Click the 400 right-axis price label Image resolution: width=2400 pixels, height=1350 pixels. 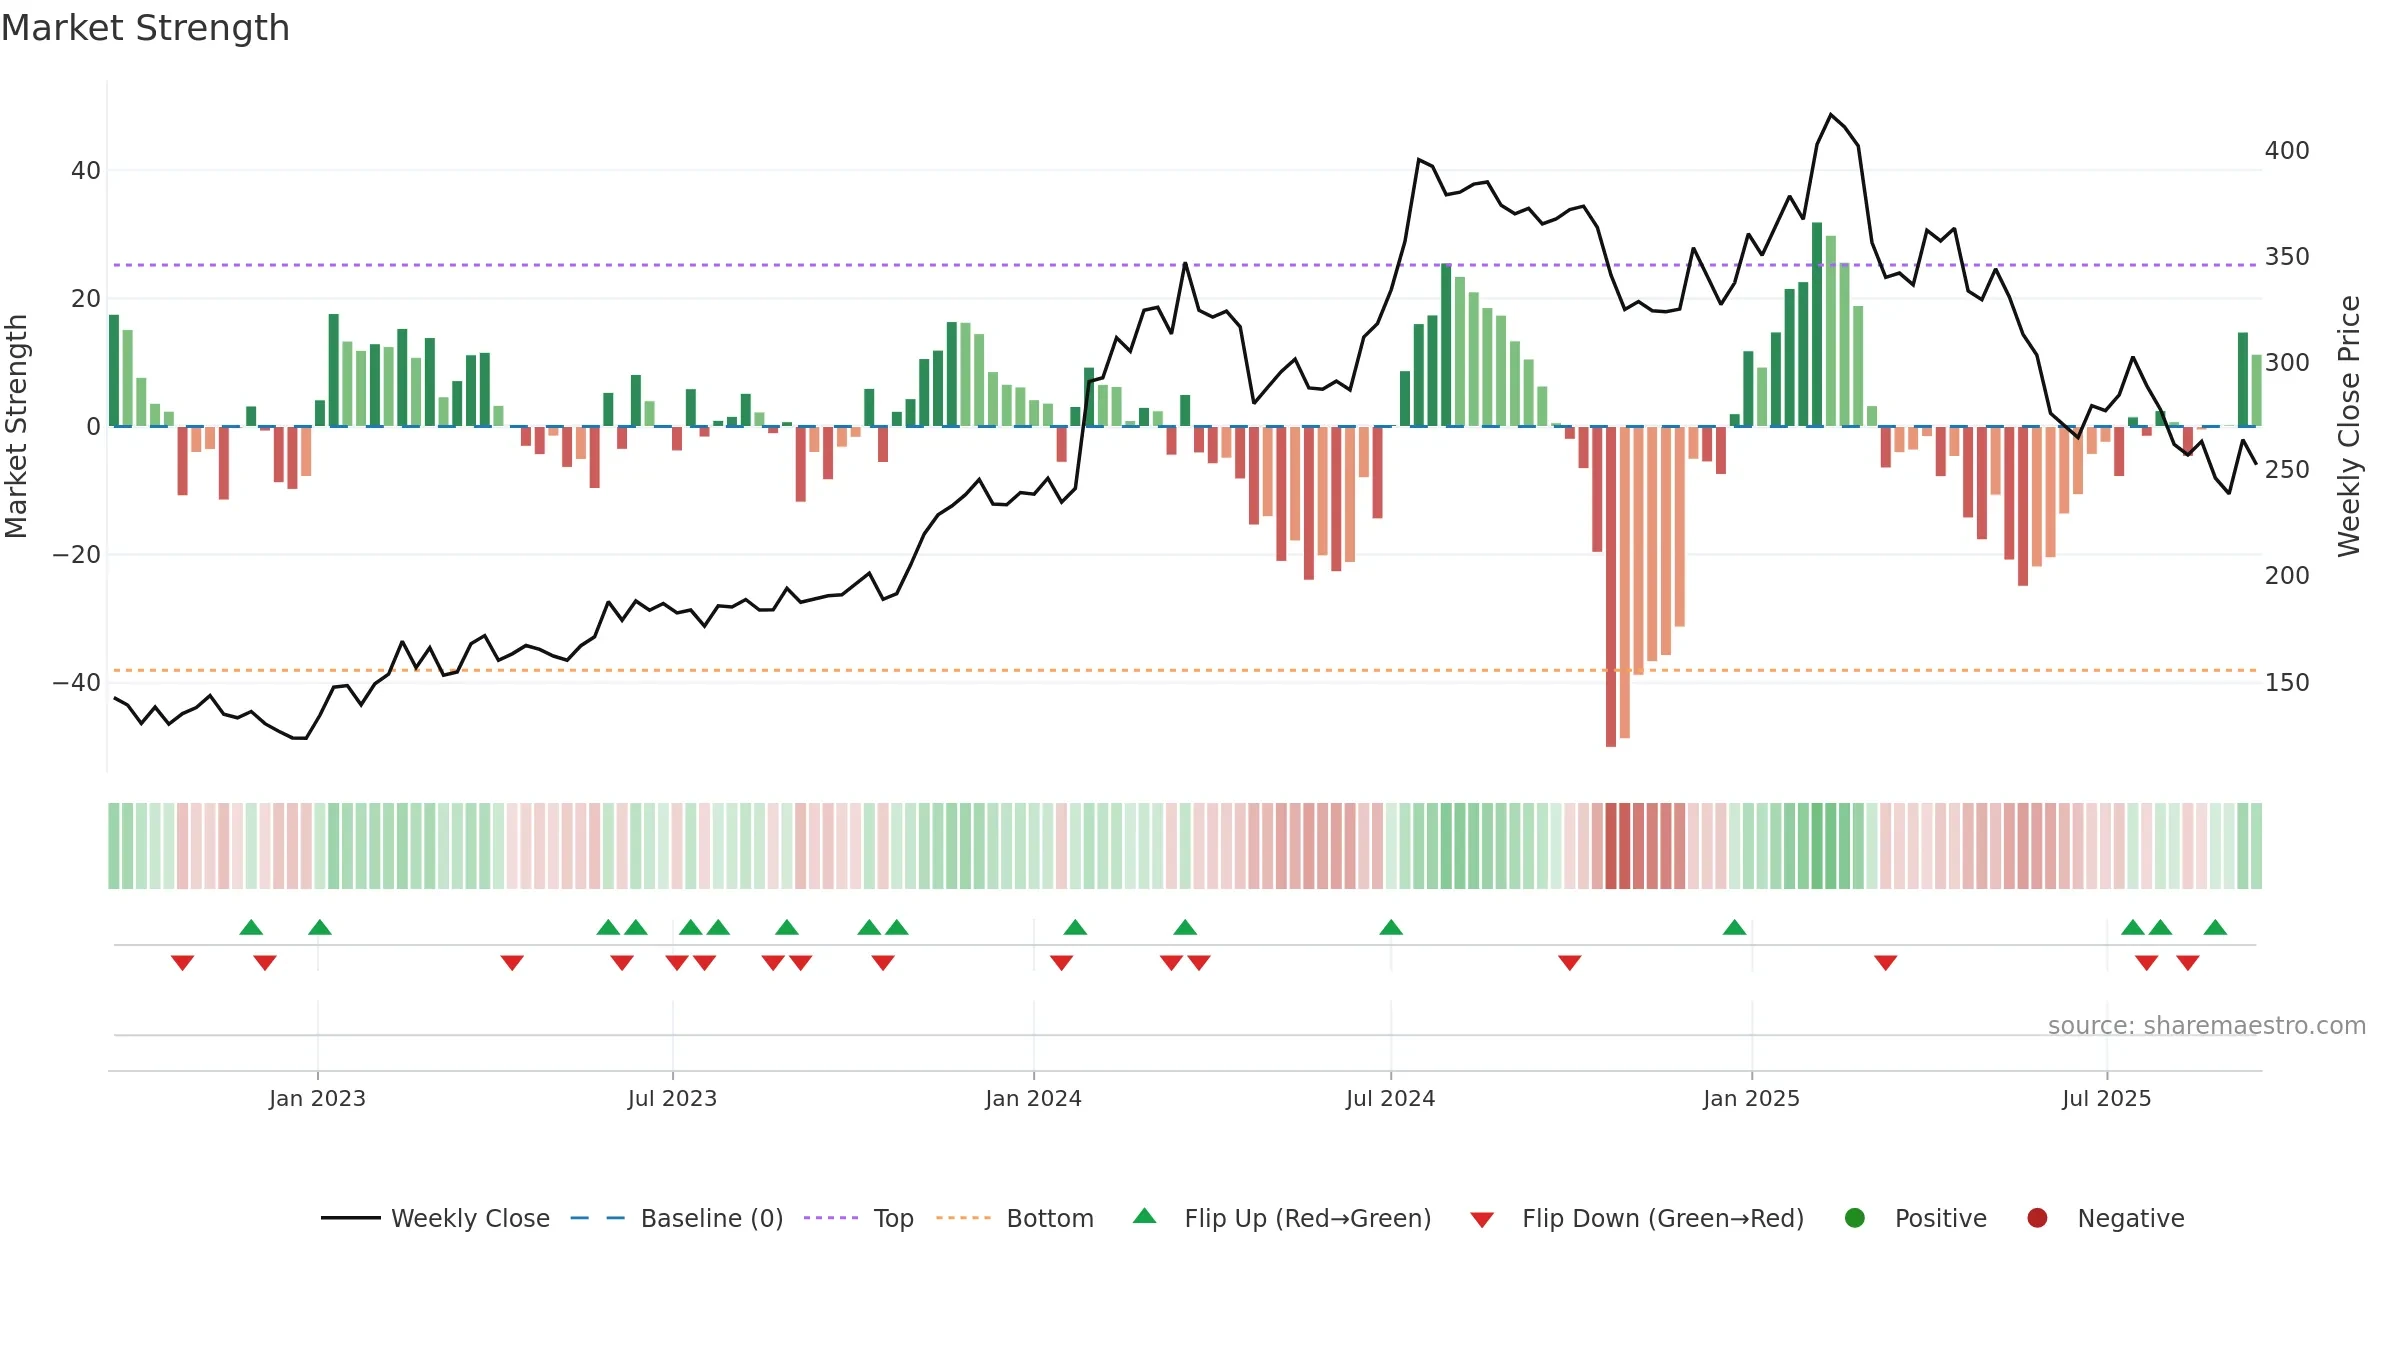point(2287,151)
